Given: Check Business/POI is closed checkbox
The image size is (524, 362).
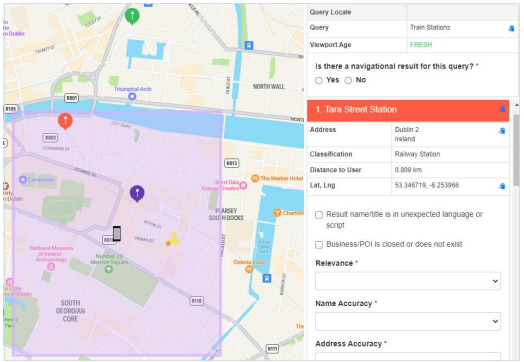Looking at the screenshot, I should [319, 245].
